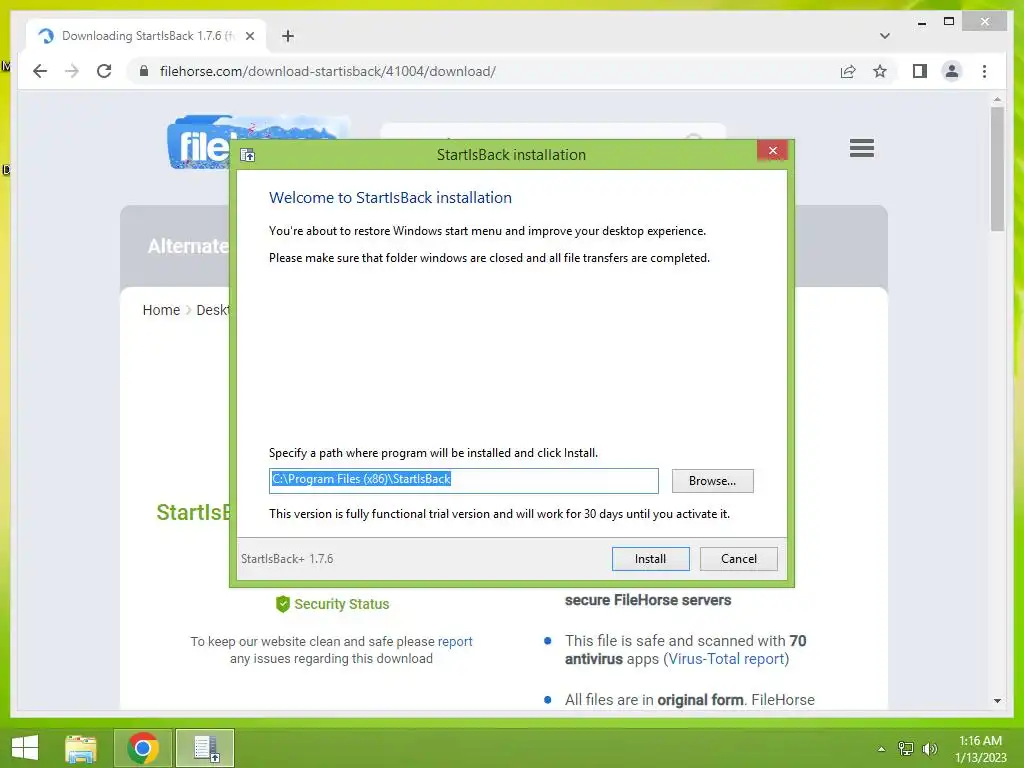Go back in Chrome

point(40,71)
